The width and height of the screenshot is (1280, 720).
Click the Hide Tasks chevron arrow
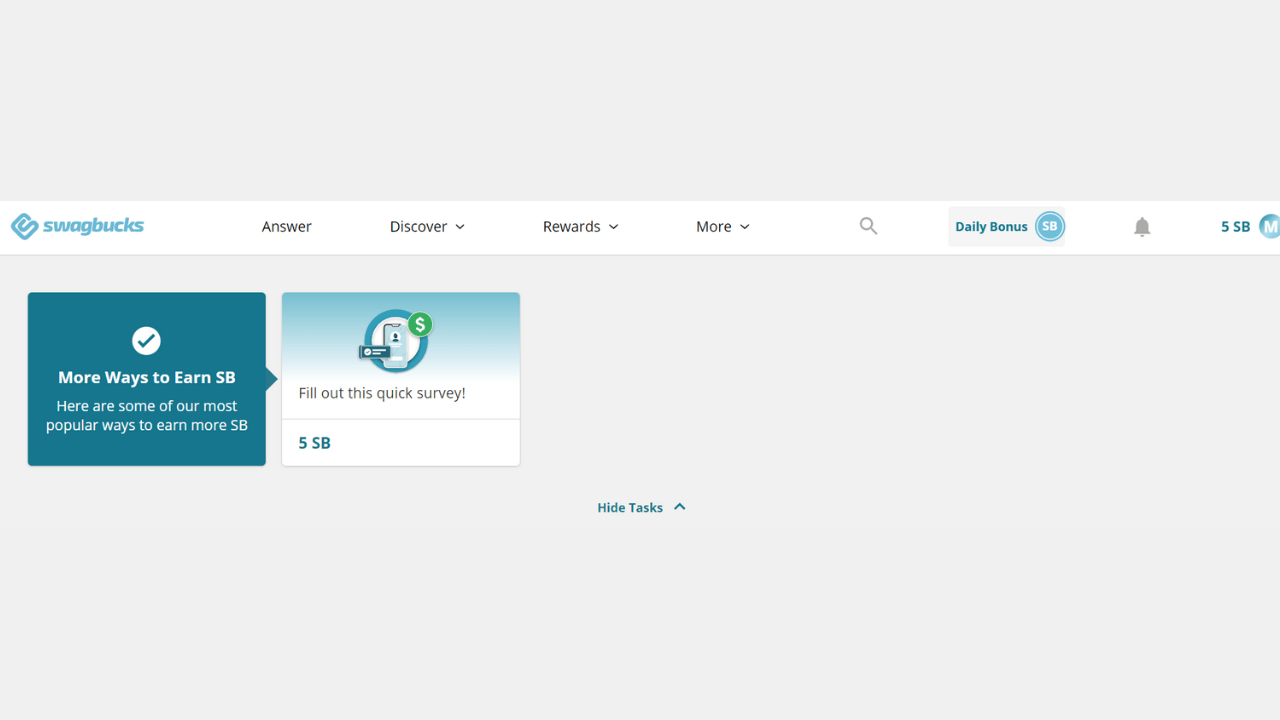pyautogui.click(x=679, y=507)
